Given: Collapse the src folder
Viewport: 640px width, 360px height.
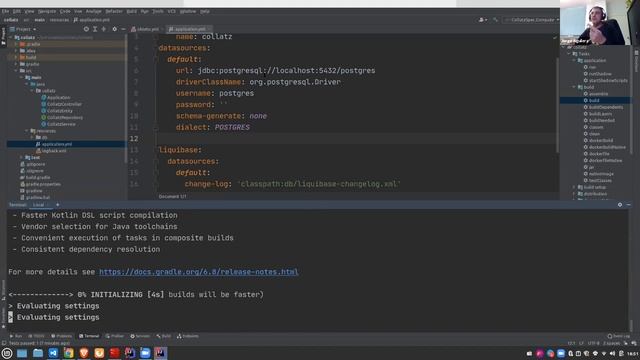Looking at the screenshot, I should pyautogui.click(x=16, y=71).
